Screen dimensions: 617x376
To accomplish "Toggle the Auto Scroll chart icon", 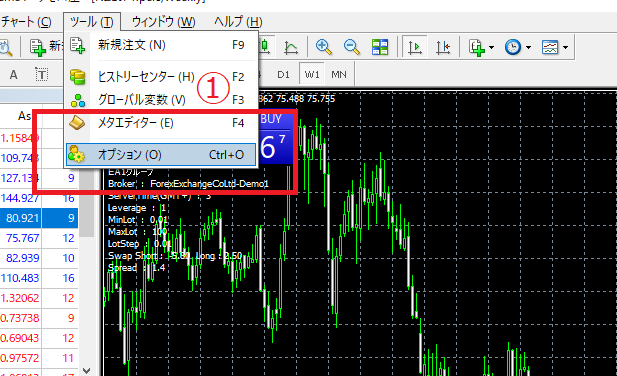I will (415, 47).
